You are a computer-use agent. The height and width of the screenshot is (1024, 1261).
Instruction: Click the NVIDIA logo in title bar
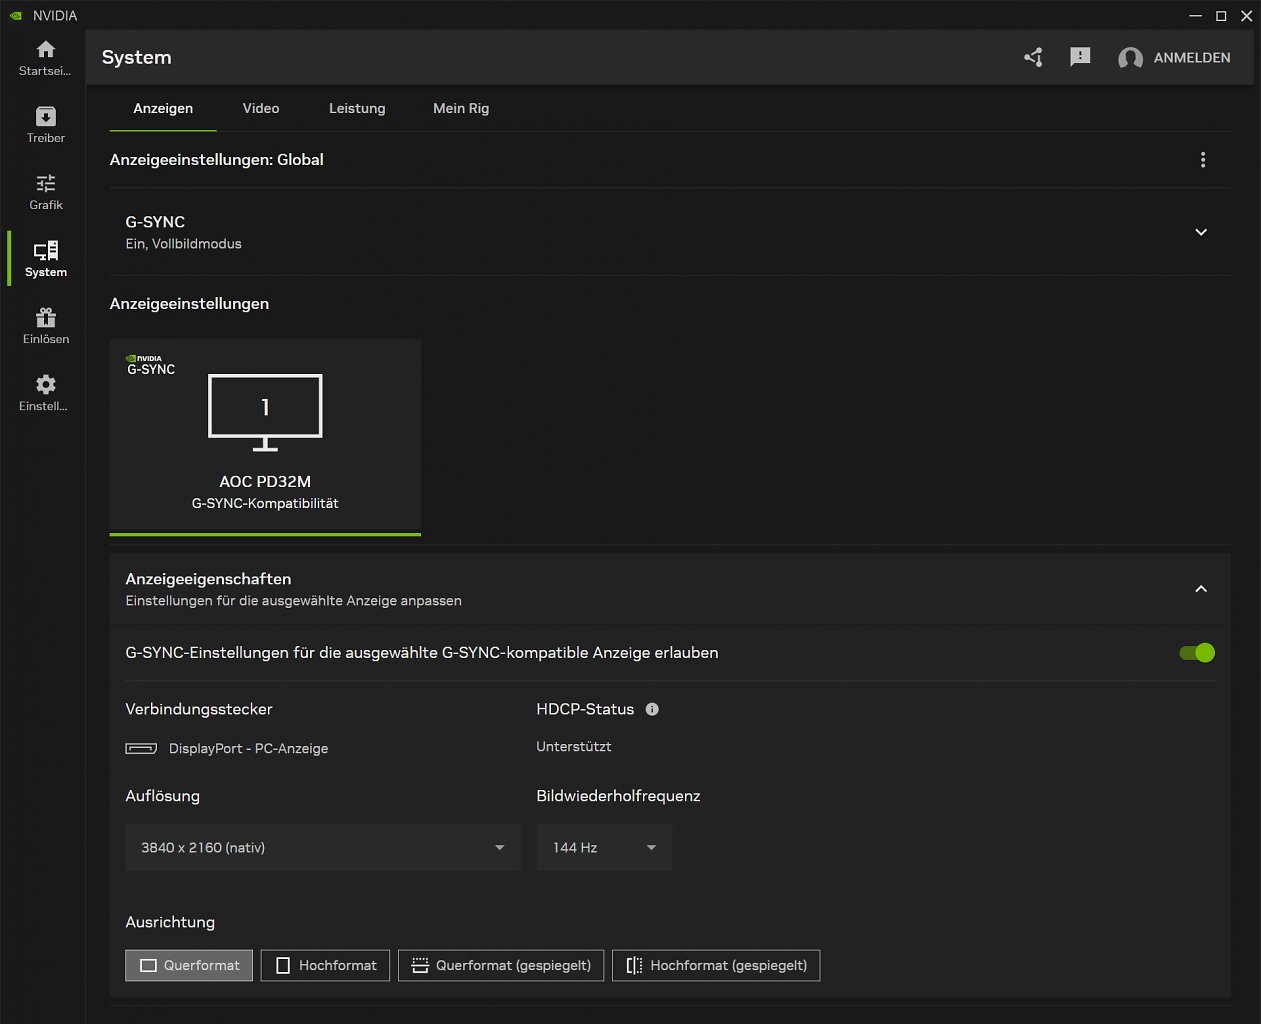[16, 16]
